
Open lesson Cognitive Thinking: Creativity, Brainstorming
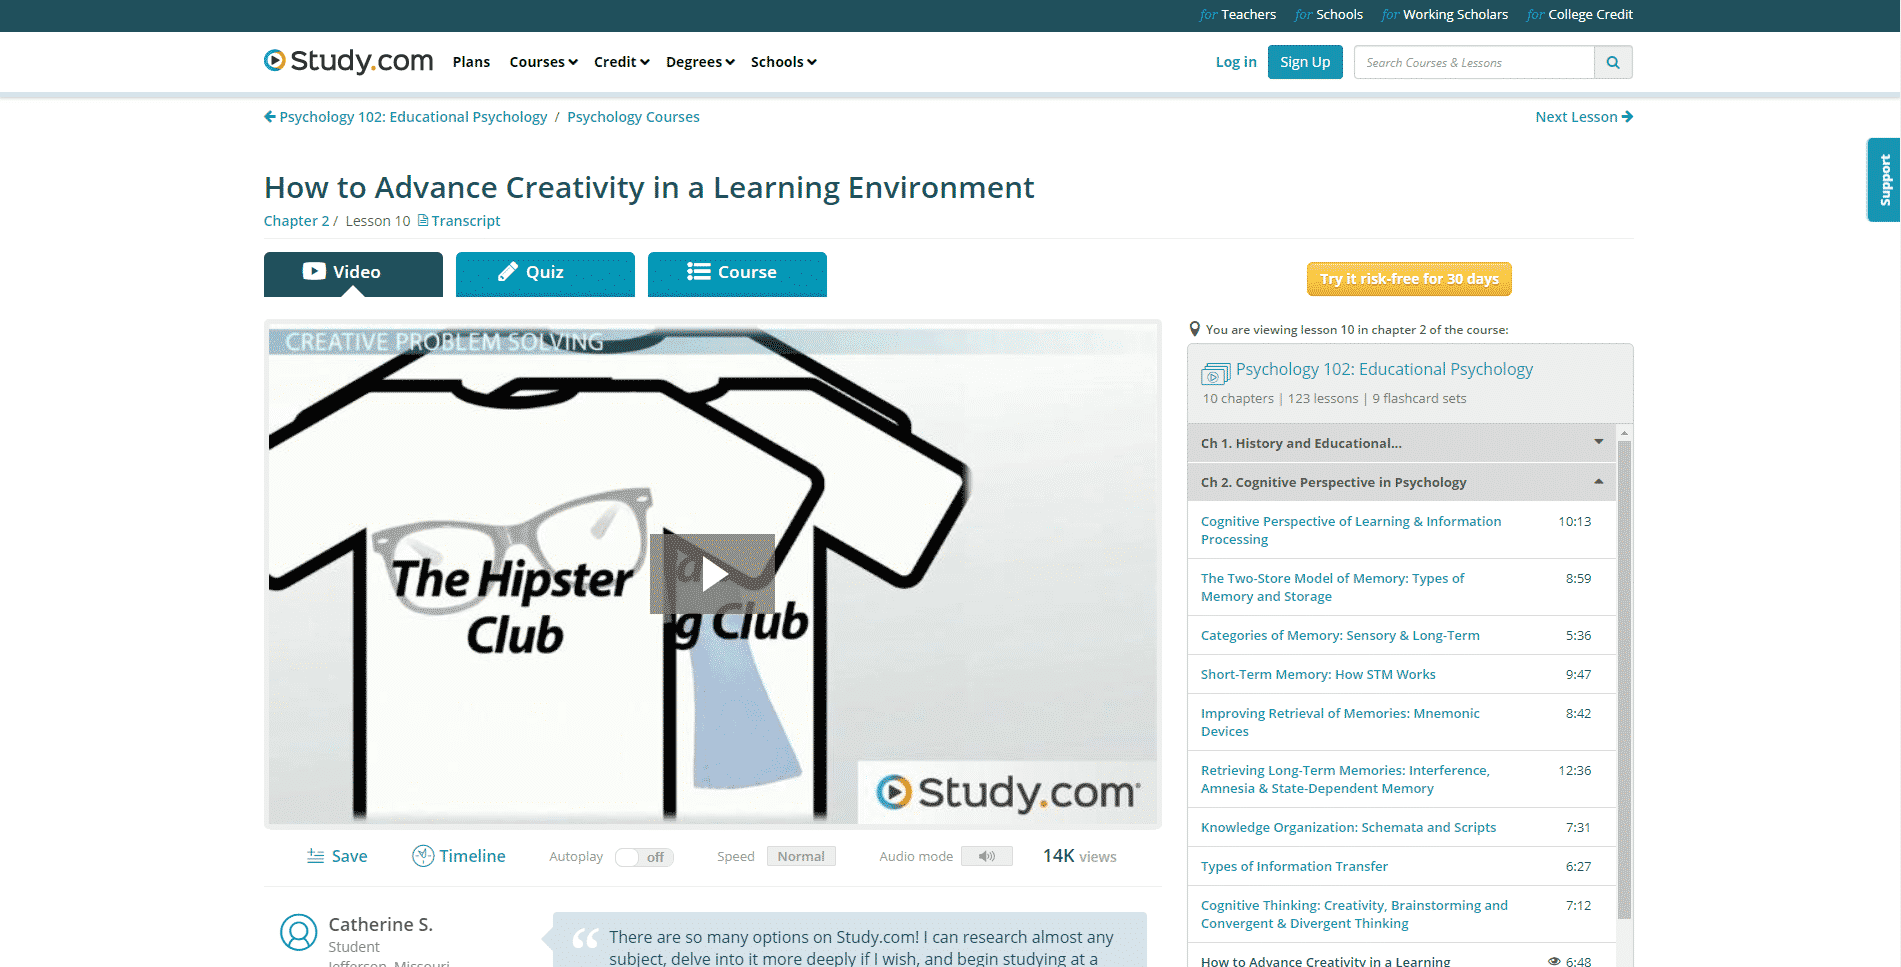1354,914
